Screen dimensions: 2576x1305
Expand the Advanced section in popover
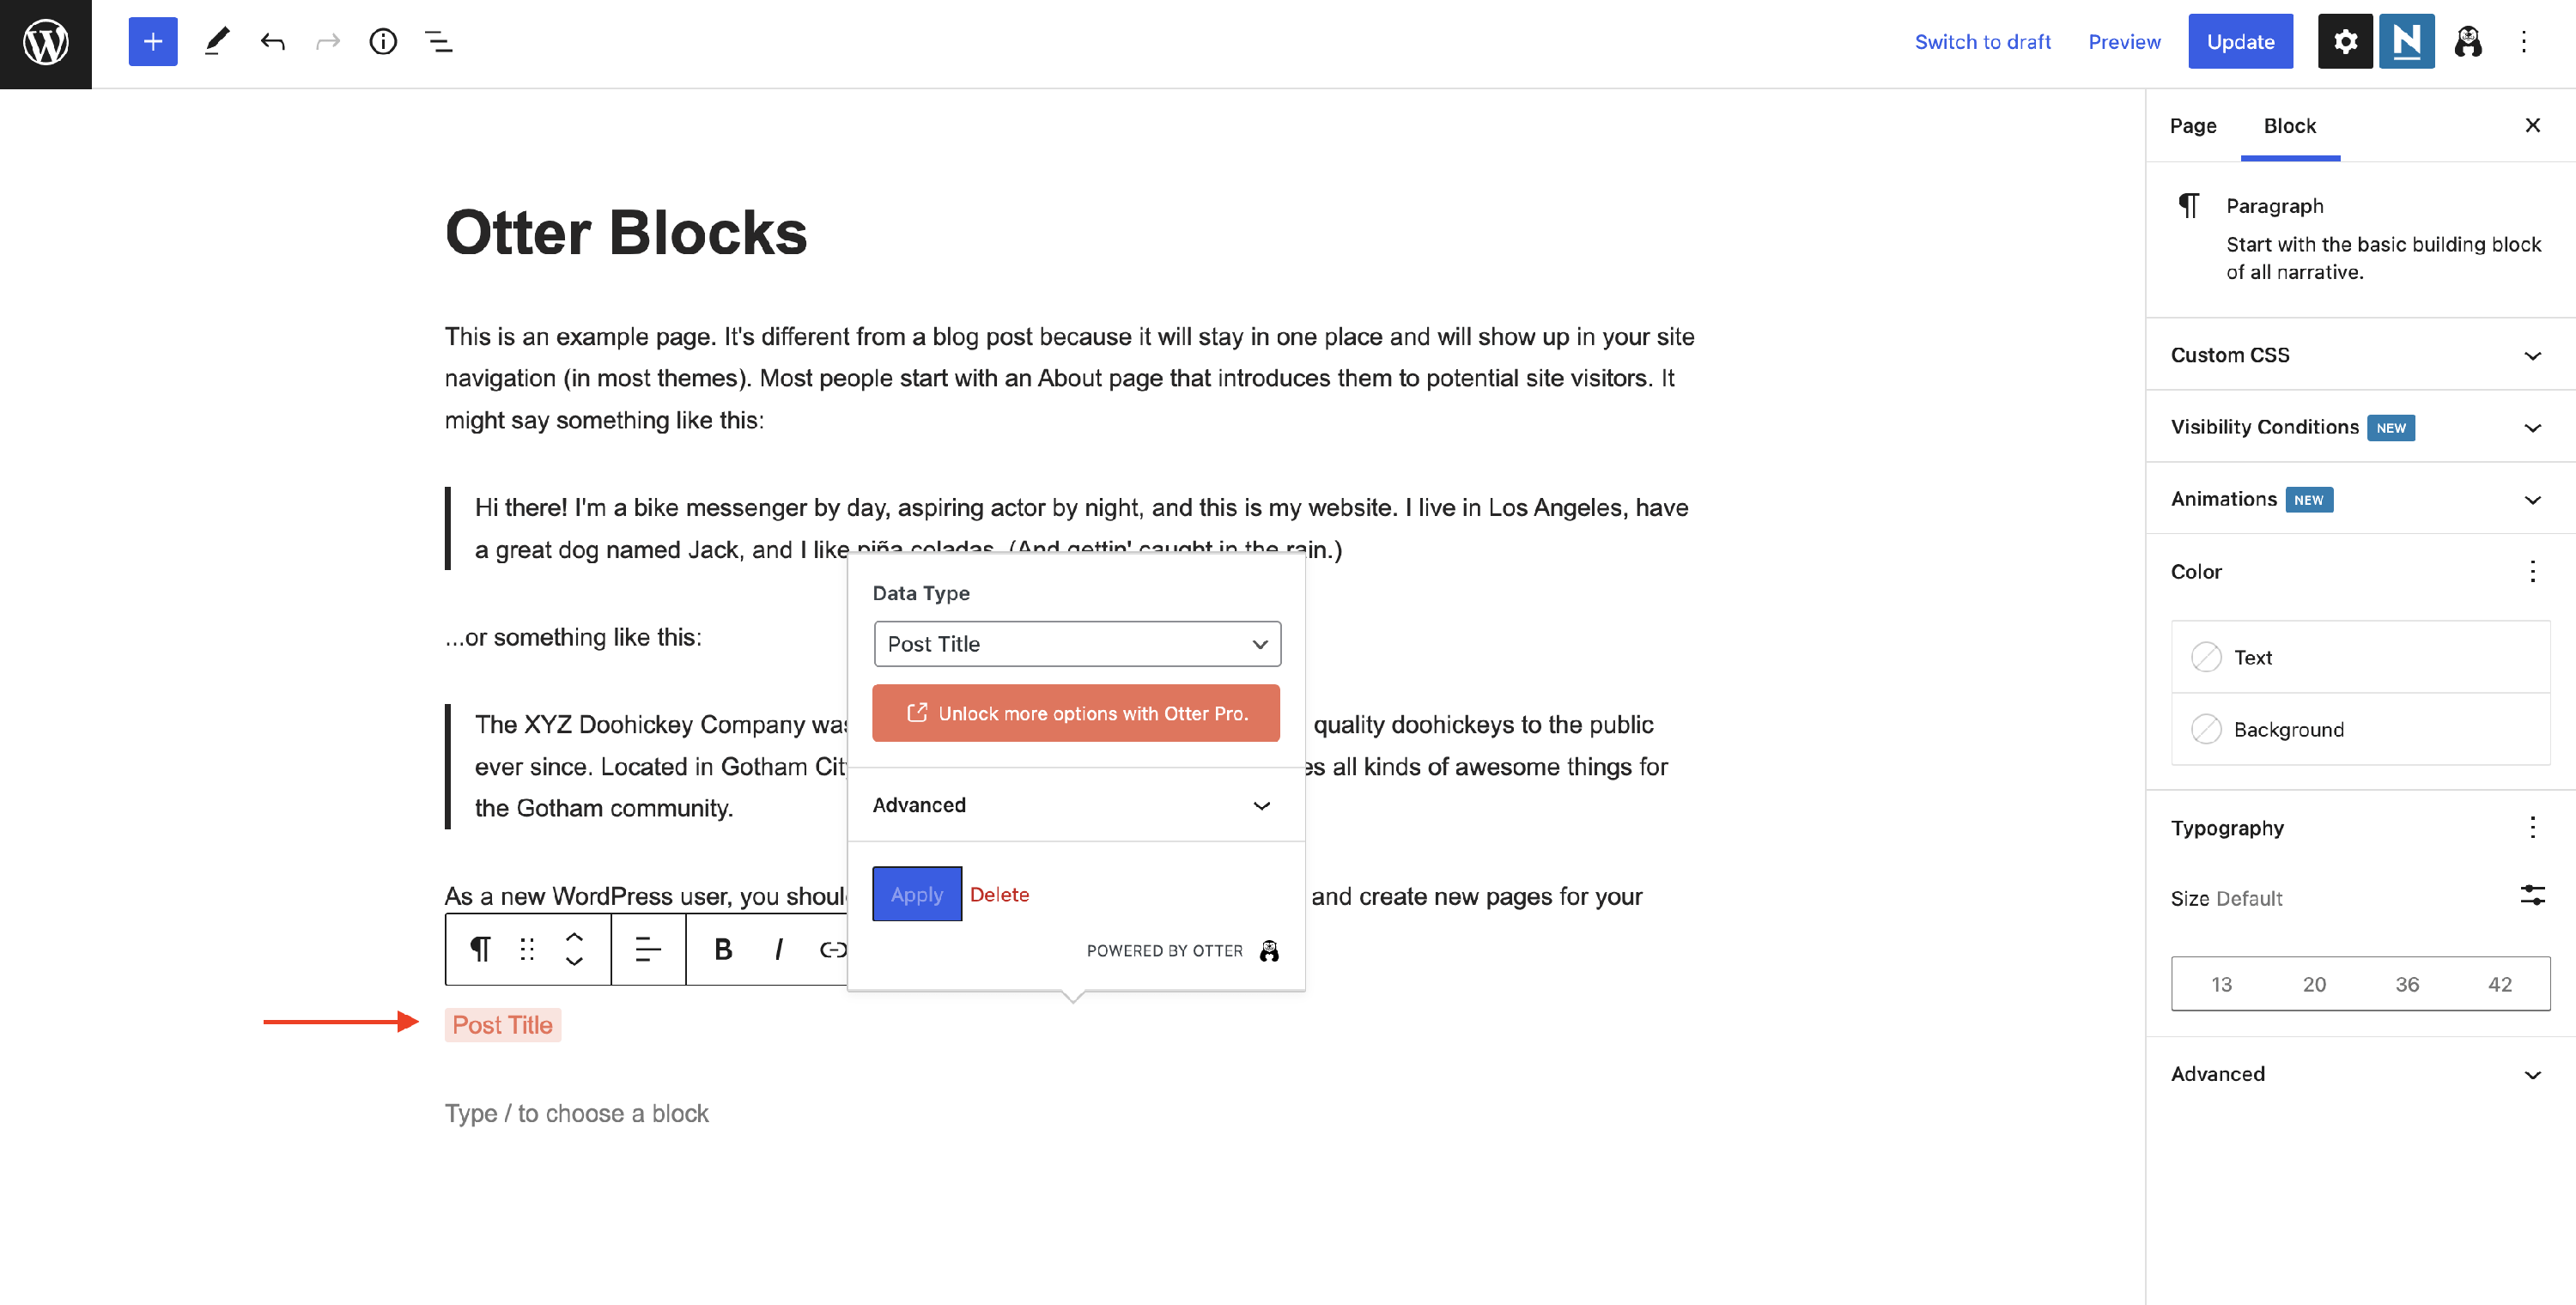[x=1075, y=805]
